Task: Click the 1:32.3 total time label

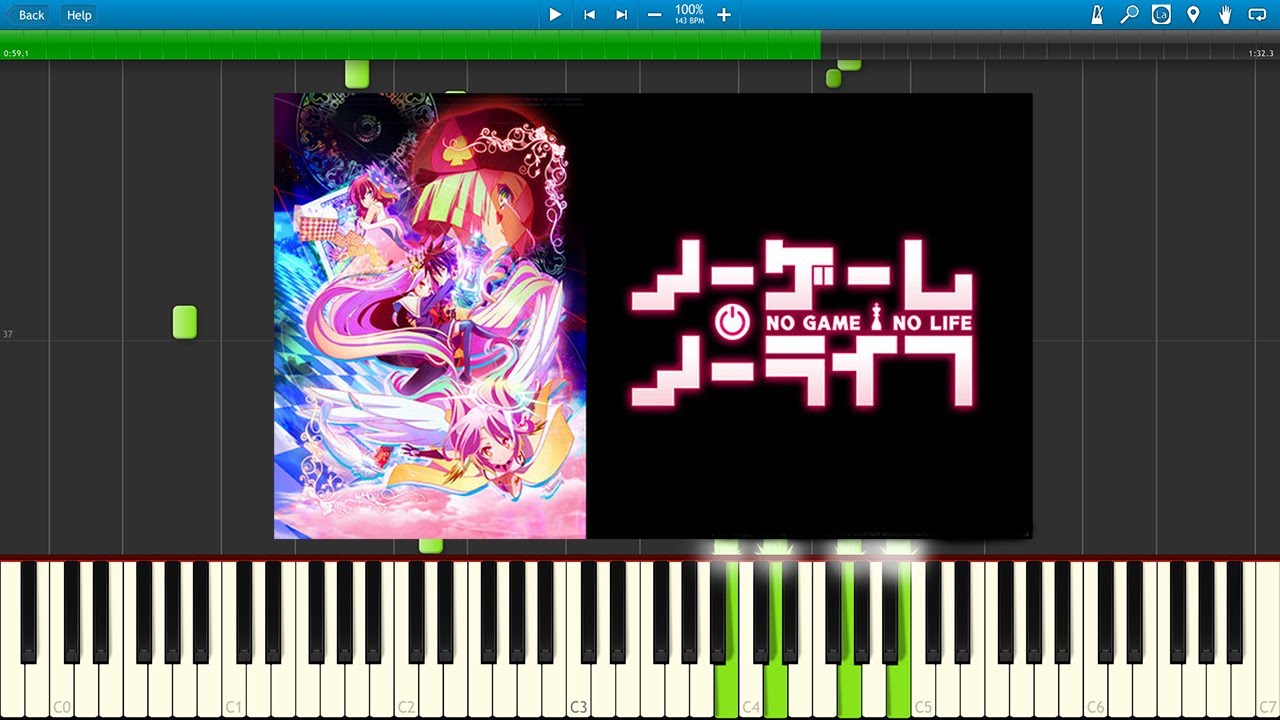Action: coord(1261,54)
